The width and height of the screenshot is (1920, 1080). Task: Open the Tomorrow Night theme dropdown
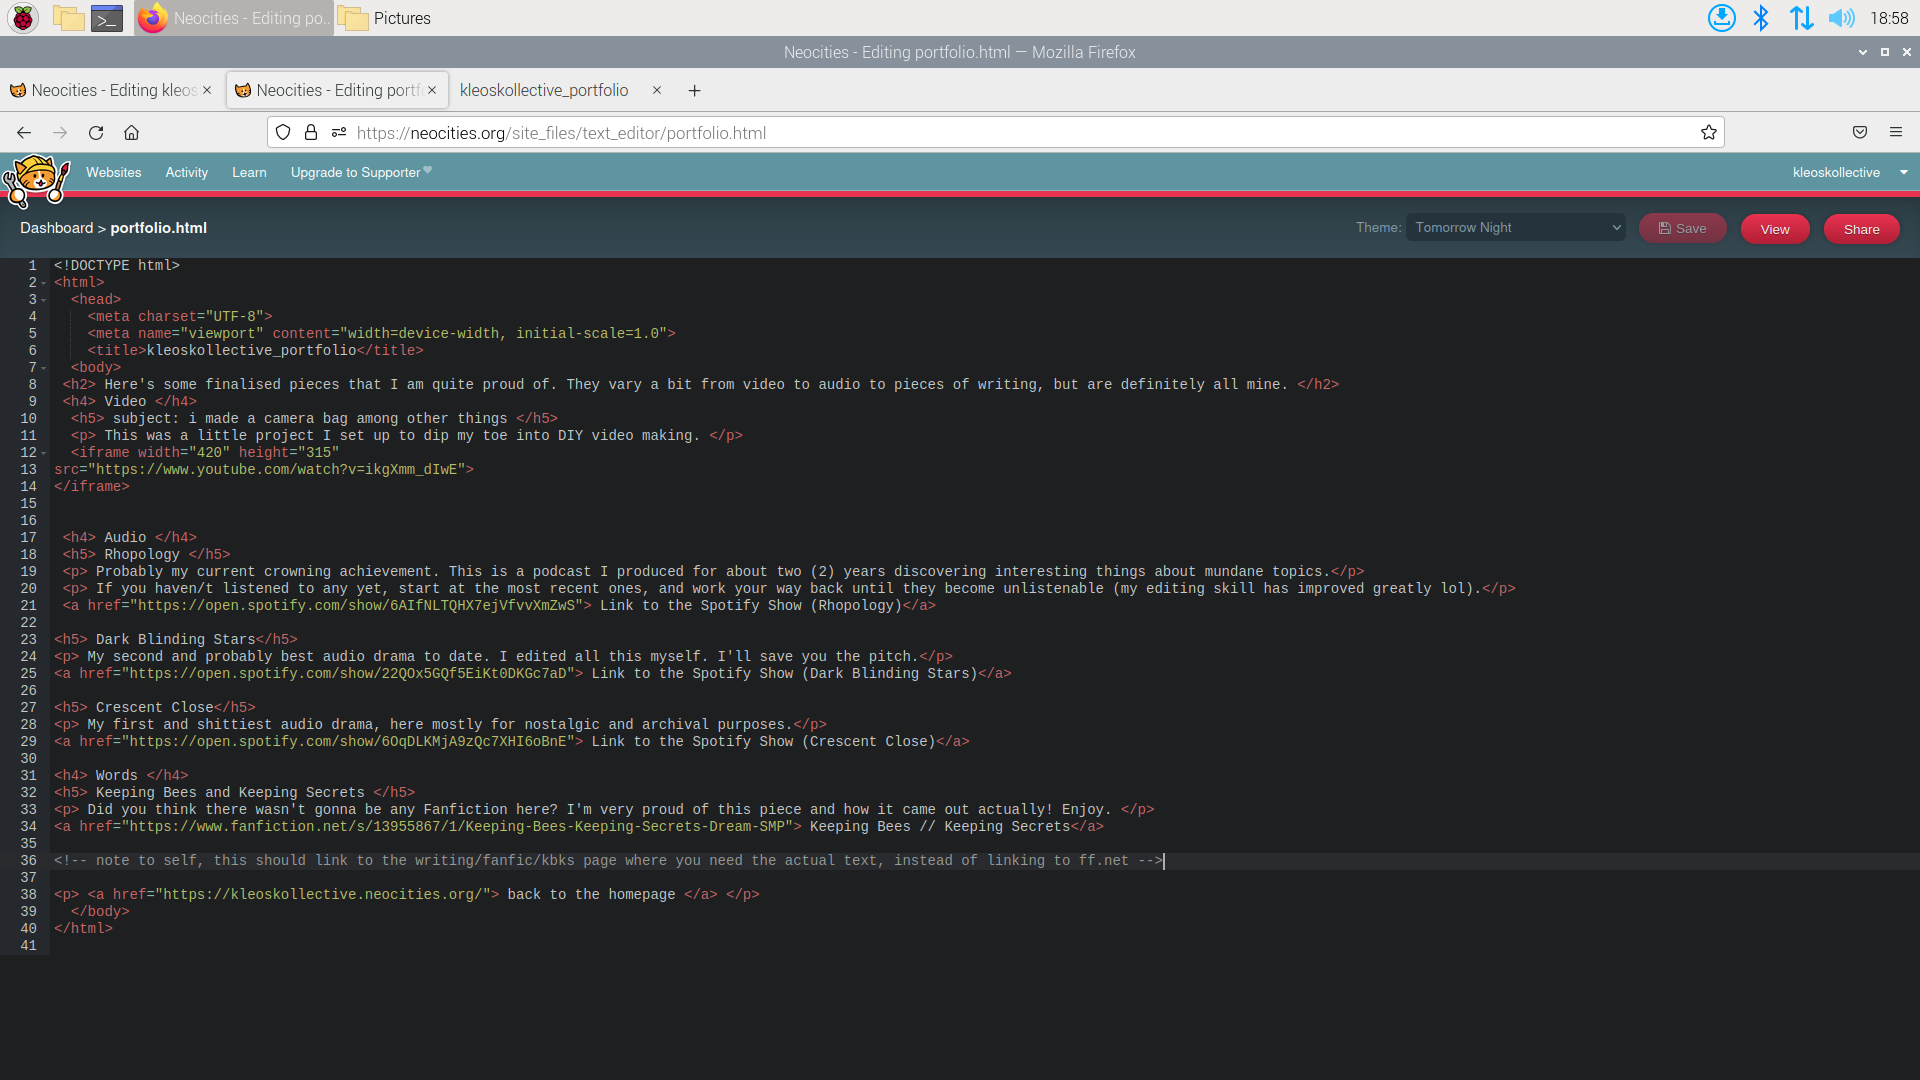tap(1515, 228)
